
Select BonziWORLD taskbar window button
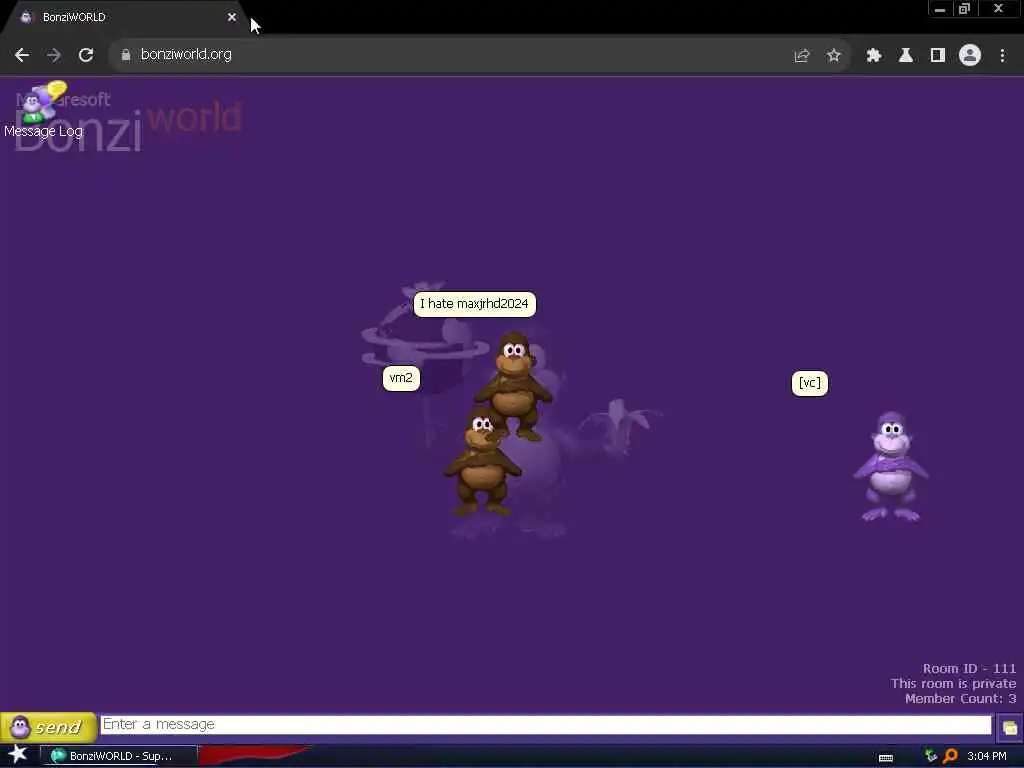coord(119,756)
